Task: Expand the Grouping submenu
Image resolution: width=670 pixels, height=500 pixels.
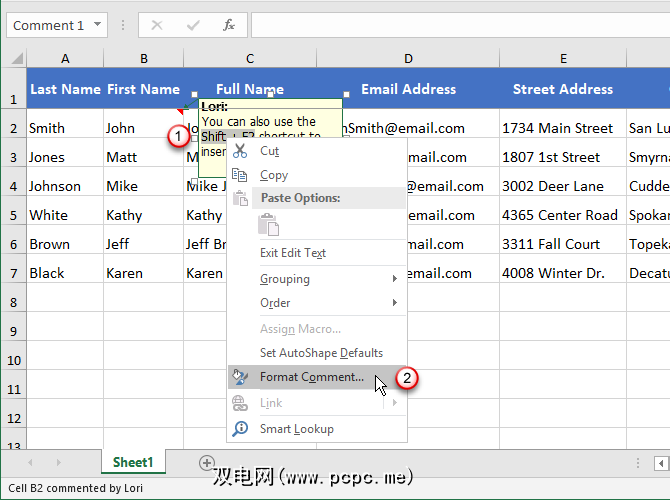Action: pos(395,279)
